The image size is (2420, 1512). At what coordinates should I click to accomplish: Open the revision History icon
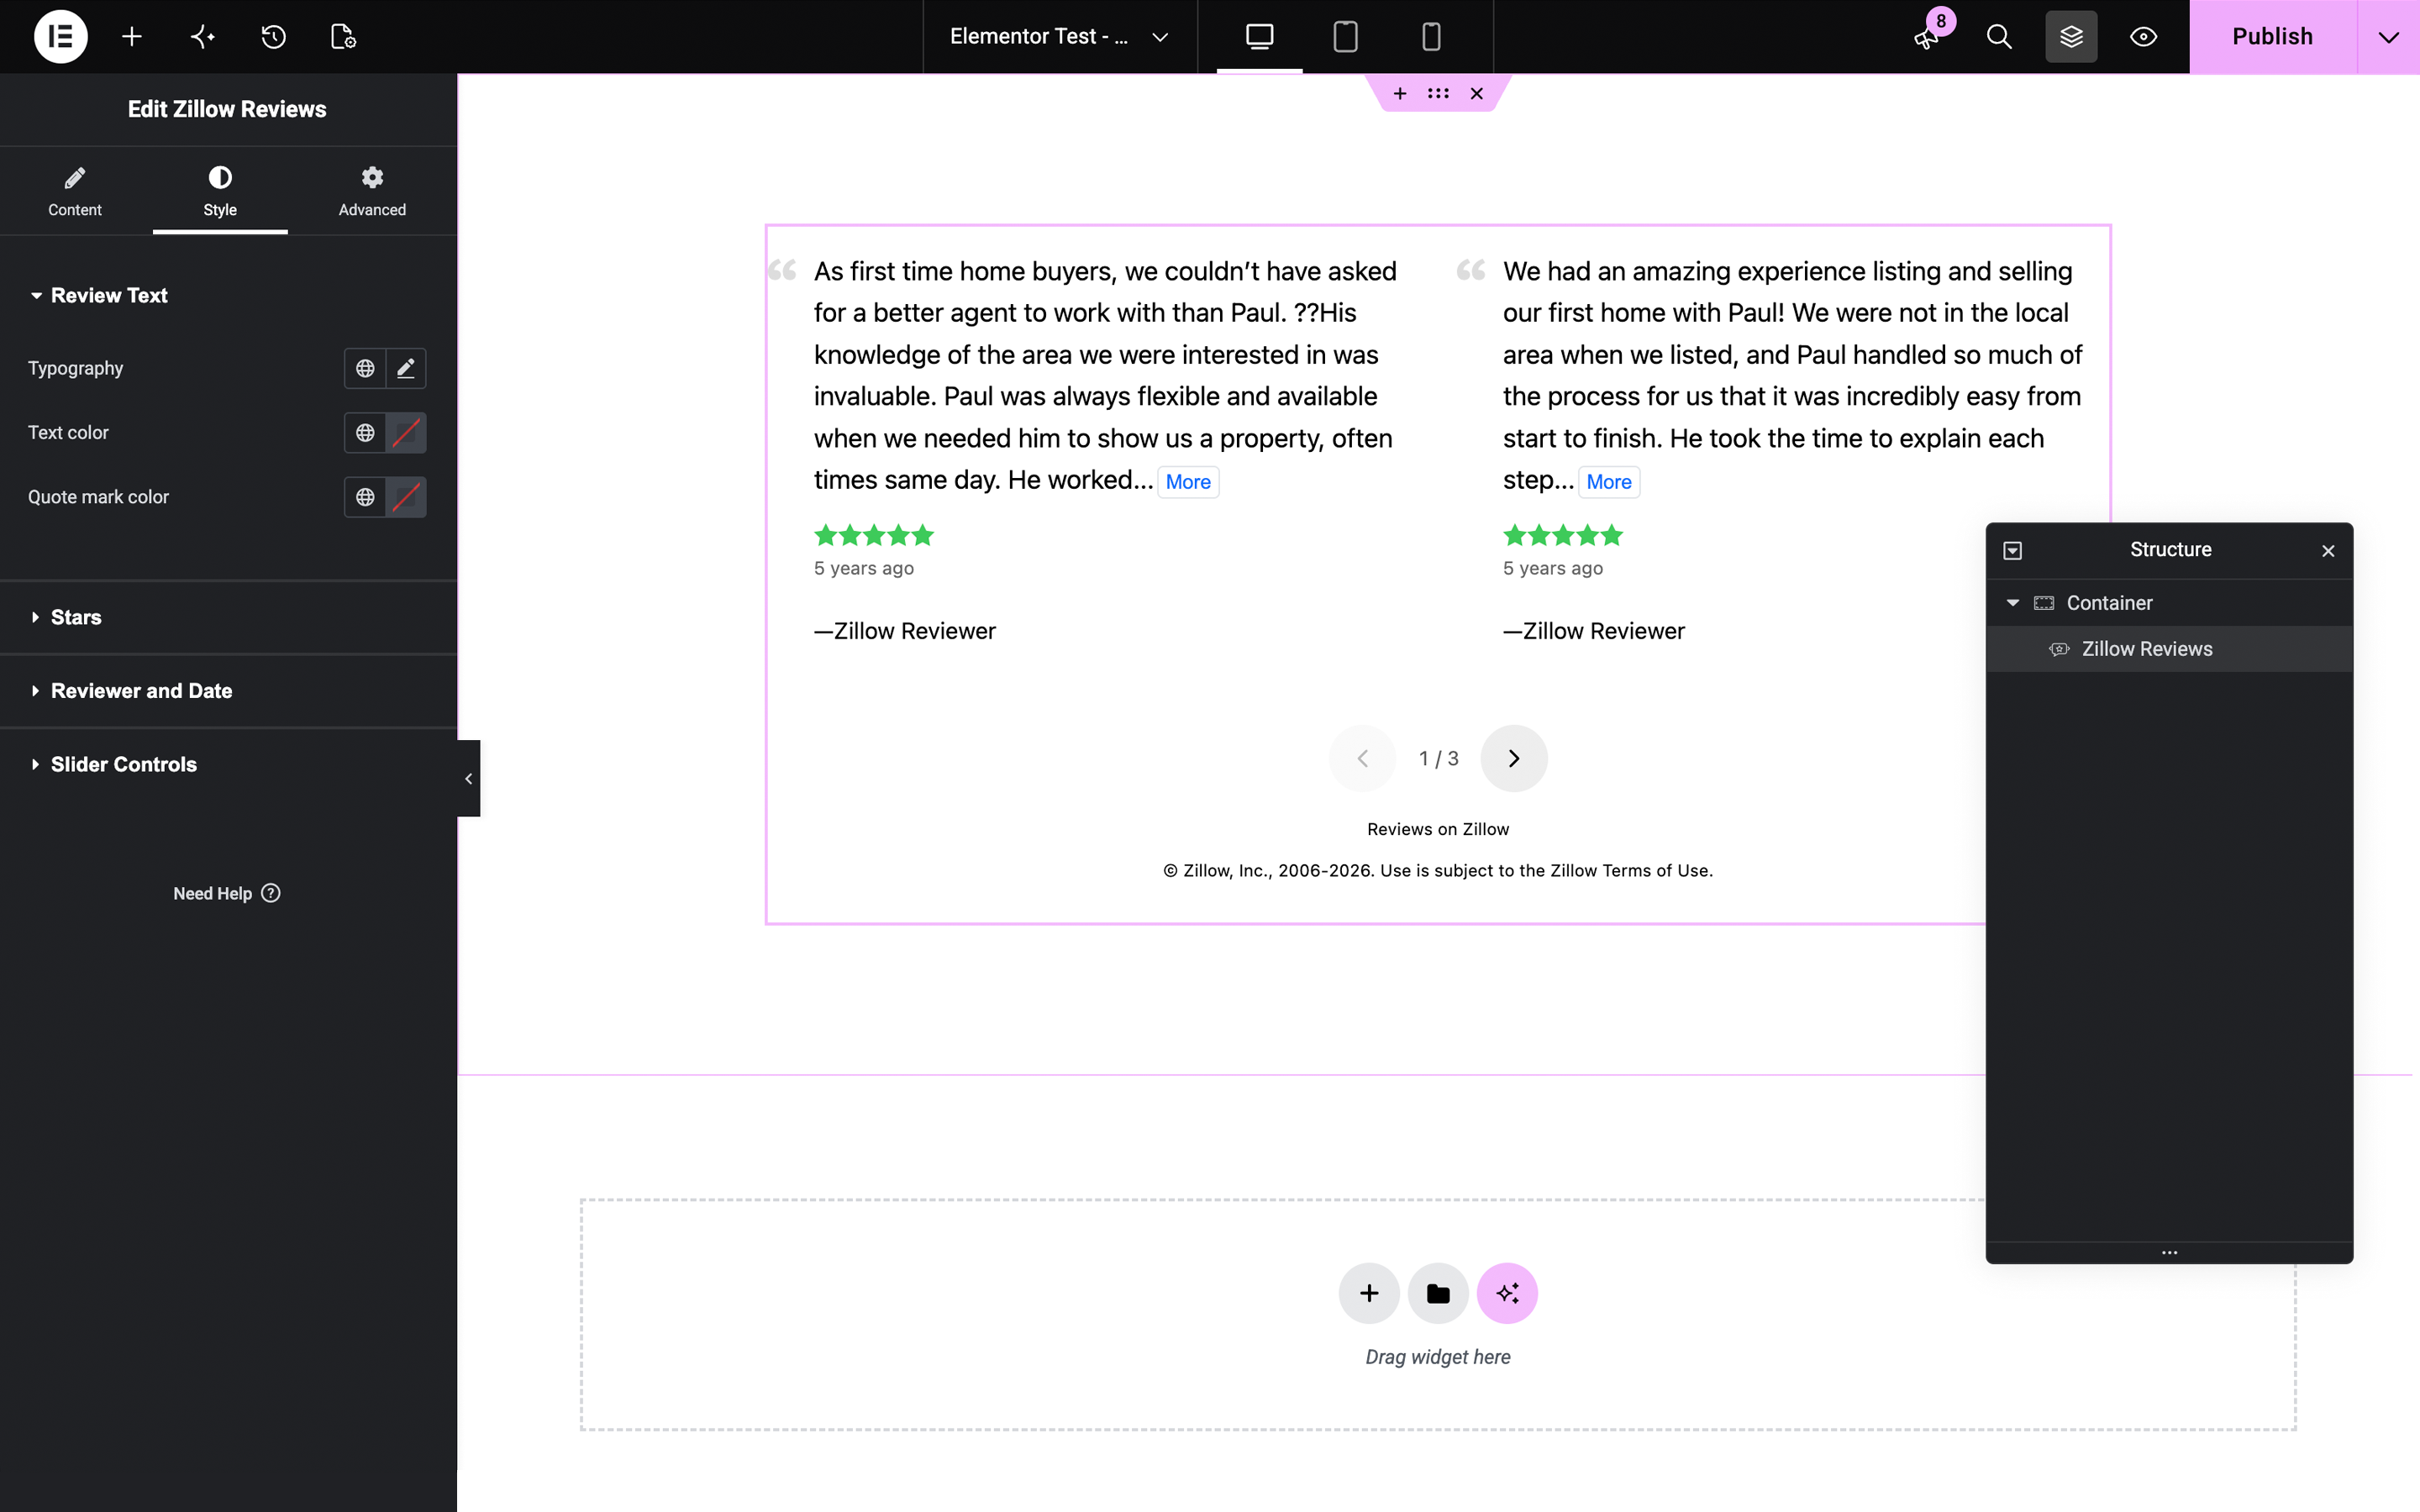pyautogui.click(x=273, y=37)
